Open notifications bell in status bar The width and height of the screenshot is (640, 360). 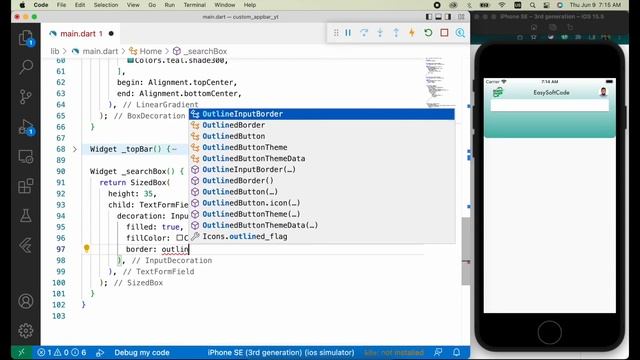456,352
